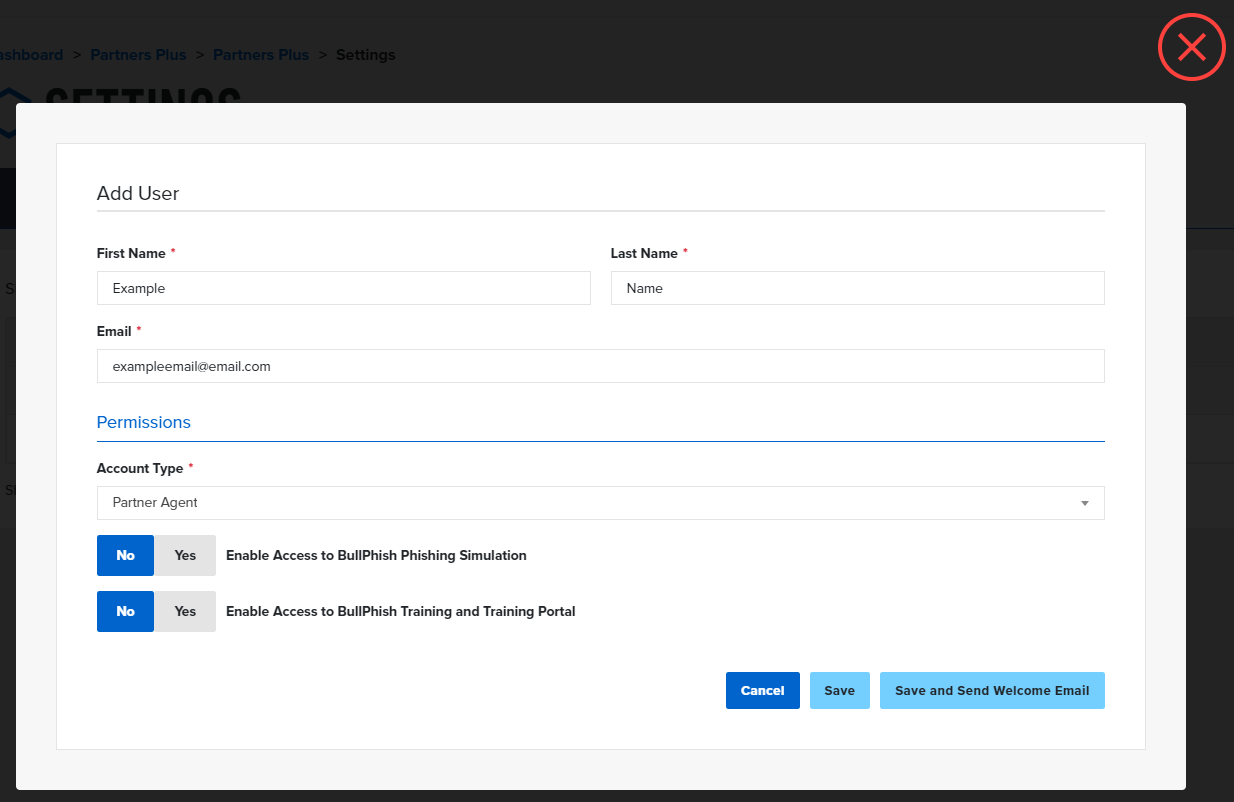The image size is (1234, 802).
Task: Open second Partners Plus breadcrumb link
Action: 261,55
